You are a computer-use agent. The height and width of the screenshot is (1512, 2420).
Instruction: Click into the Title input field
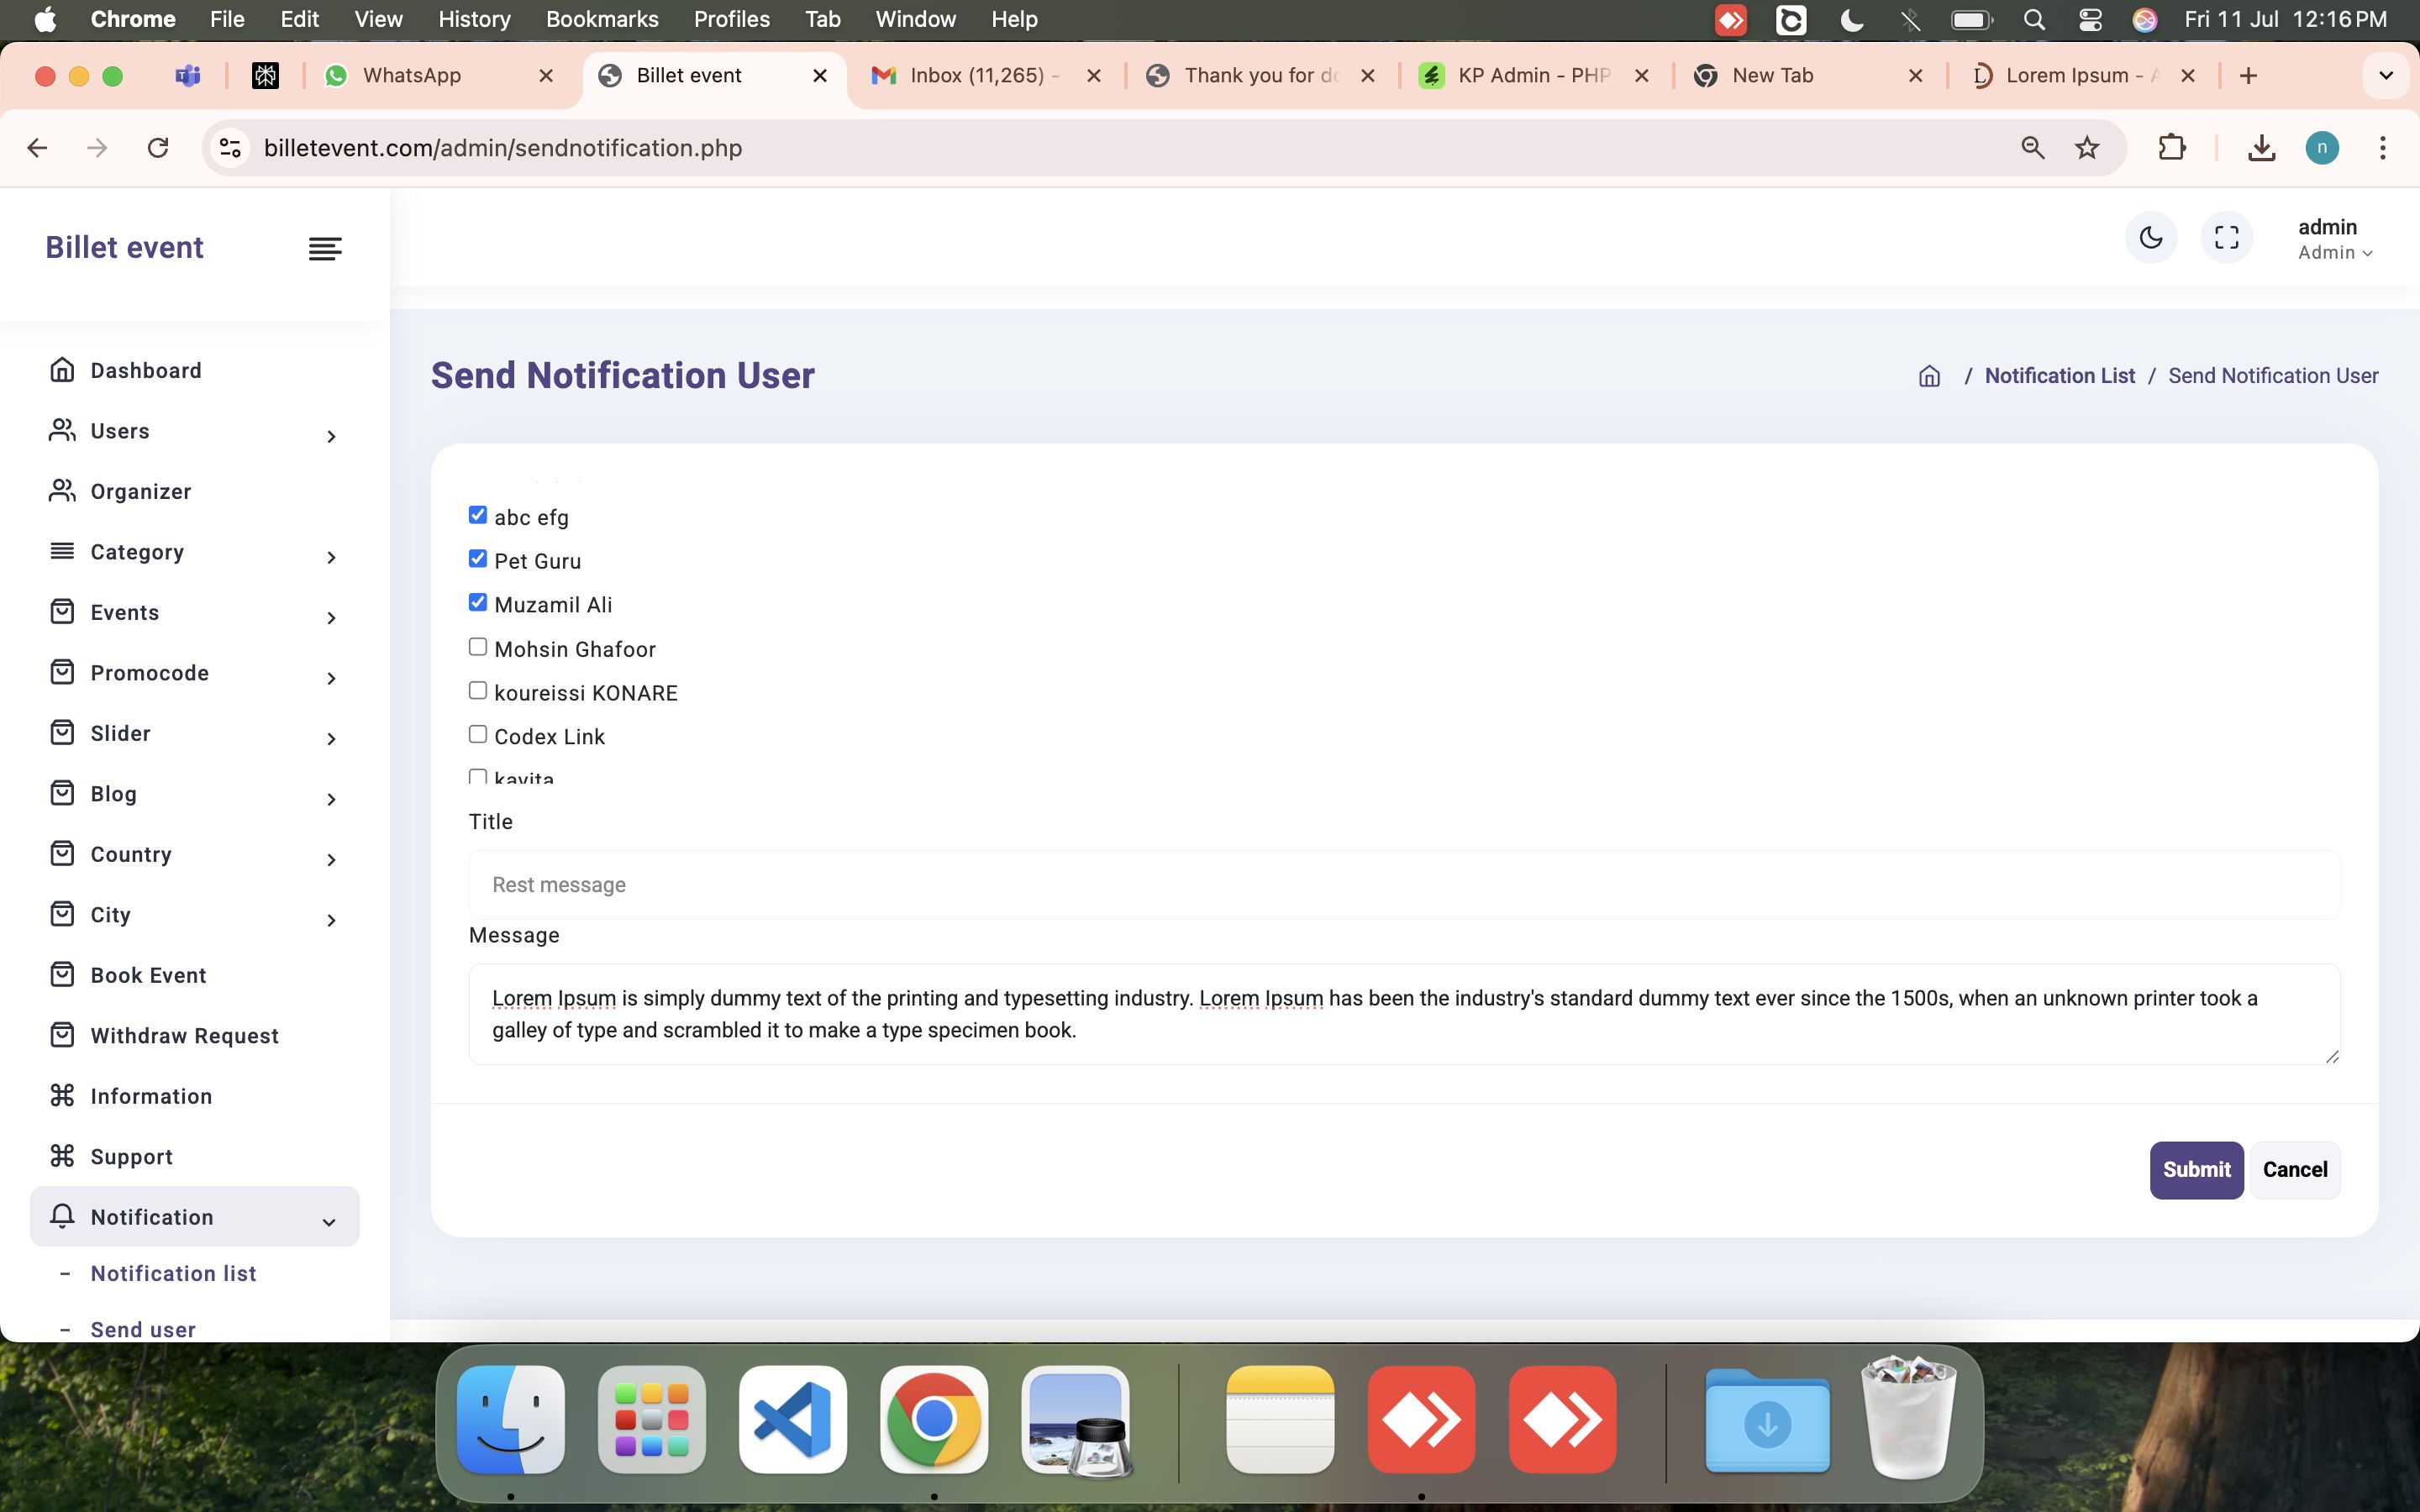1403,885
